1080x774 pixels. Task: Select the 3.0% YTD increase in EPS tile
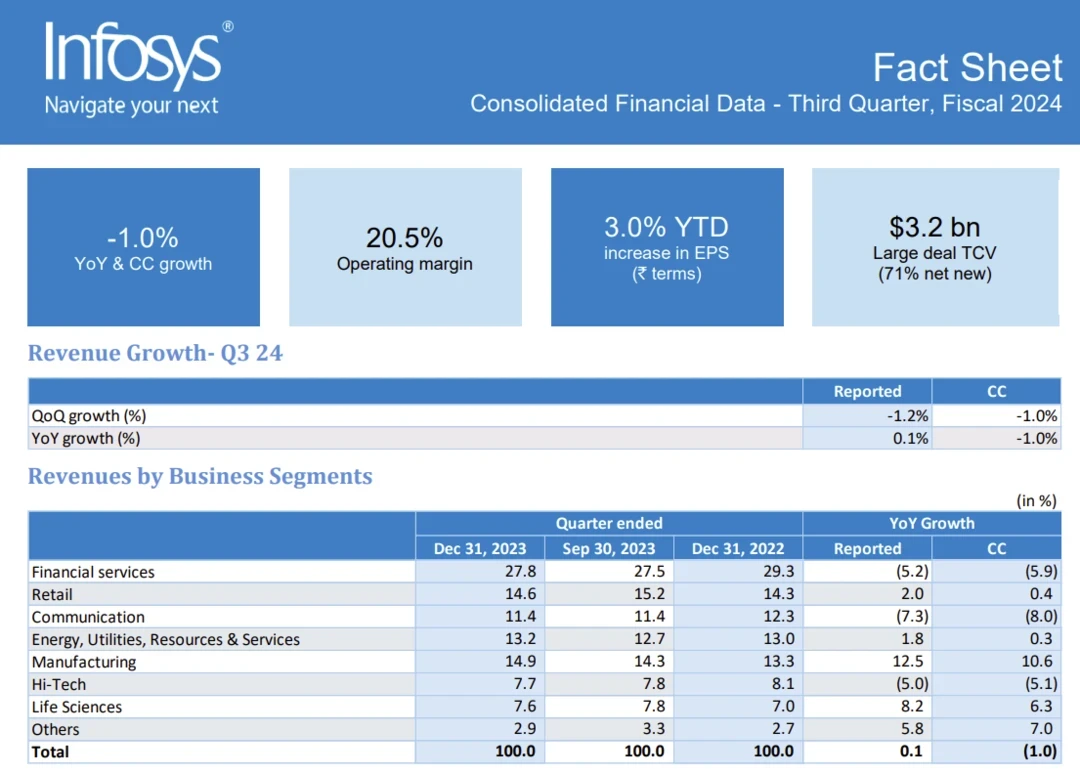click(667, 247)
